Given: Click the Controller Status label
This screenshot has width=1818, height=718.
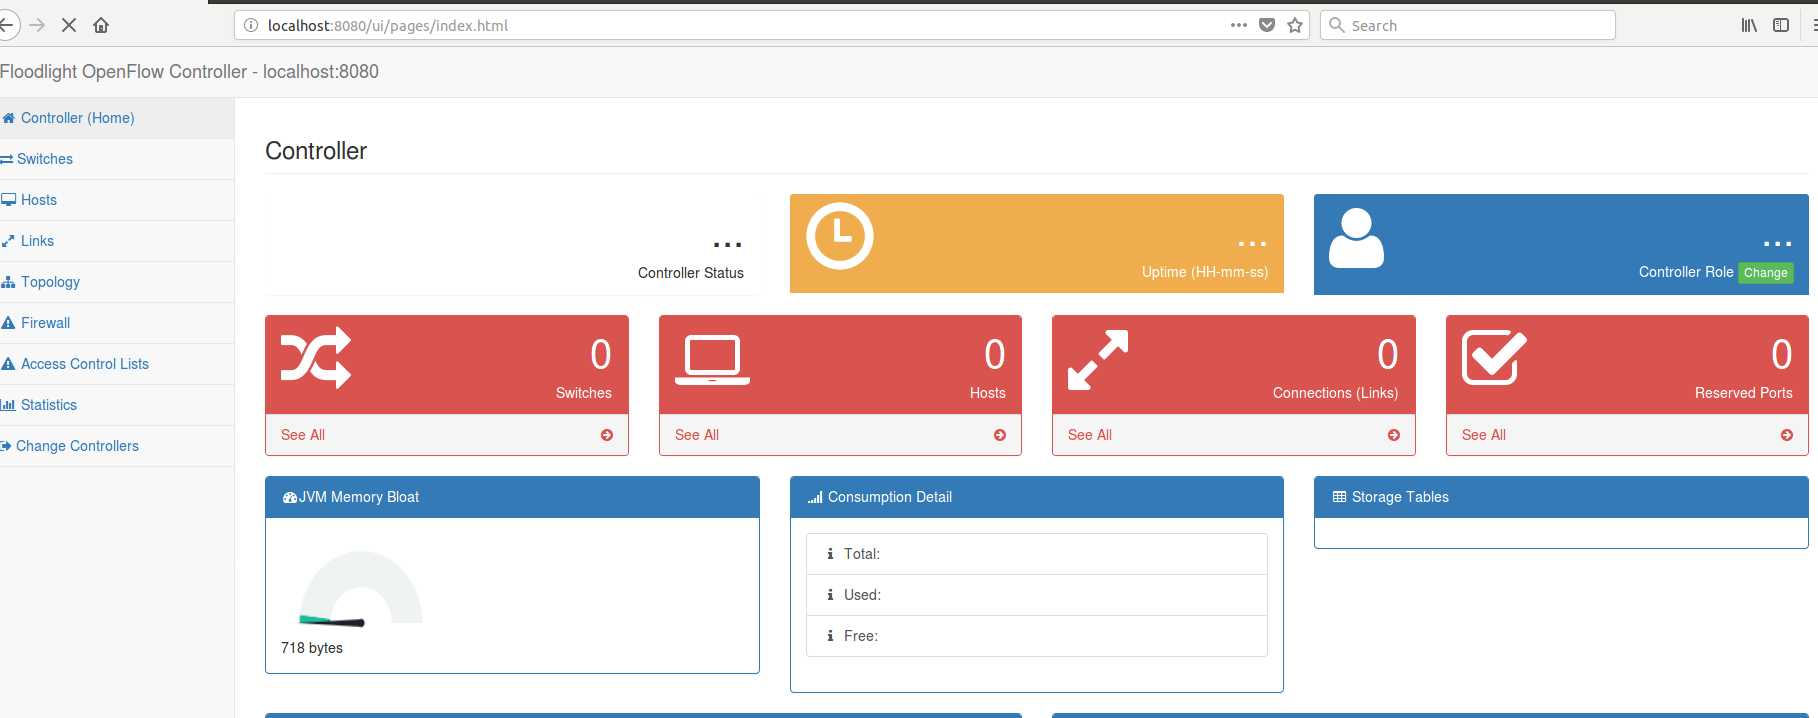Looking at the screenshot, I should click(x=691, y=273).
